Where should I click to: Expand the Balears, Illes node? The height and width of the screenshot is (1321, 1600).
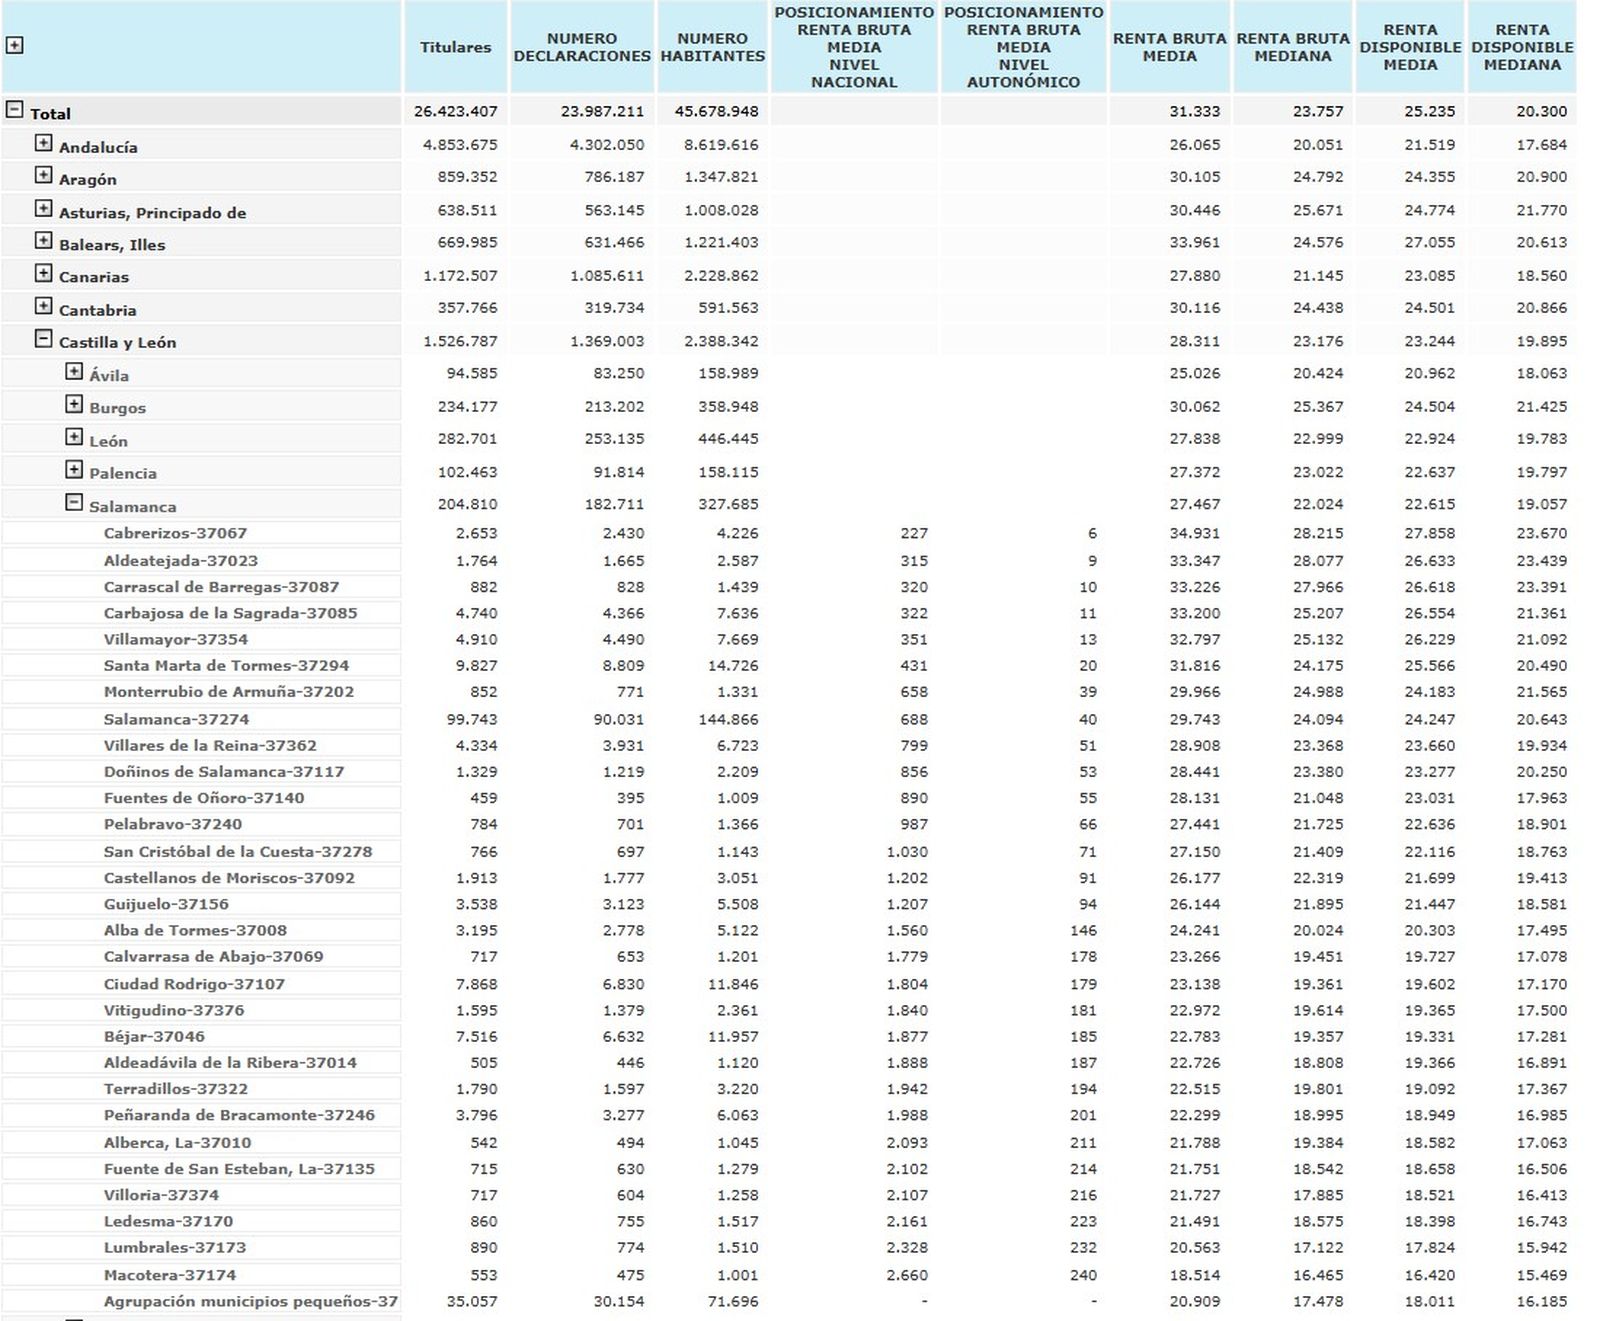pos(43,241)
